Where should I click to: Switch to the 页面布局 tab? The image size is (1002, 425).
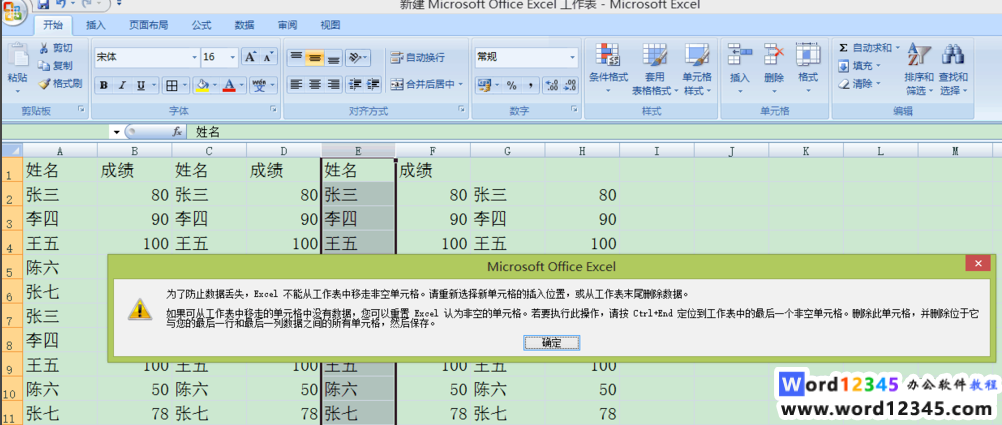(x=148, y=25)
